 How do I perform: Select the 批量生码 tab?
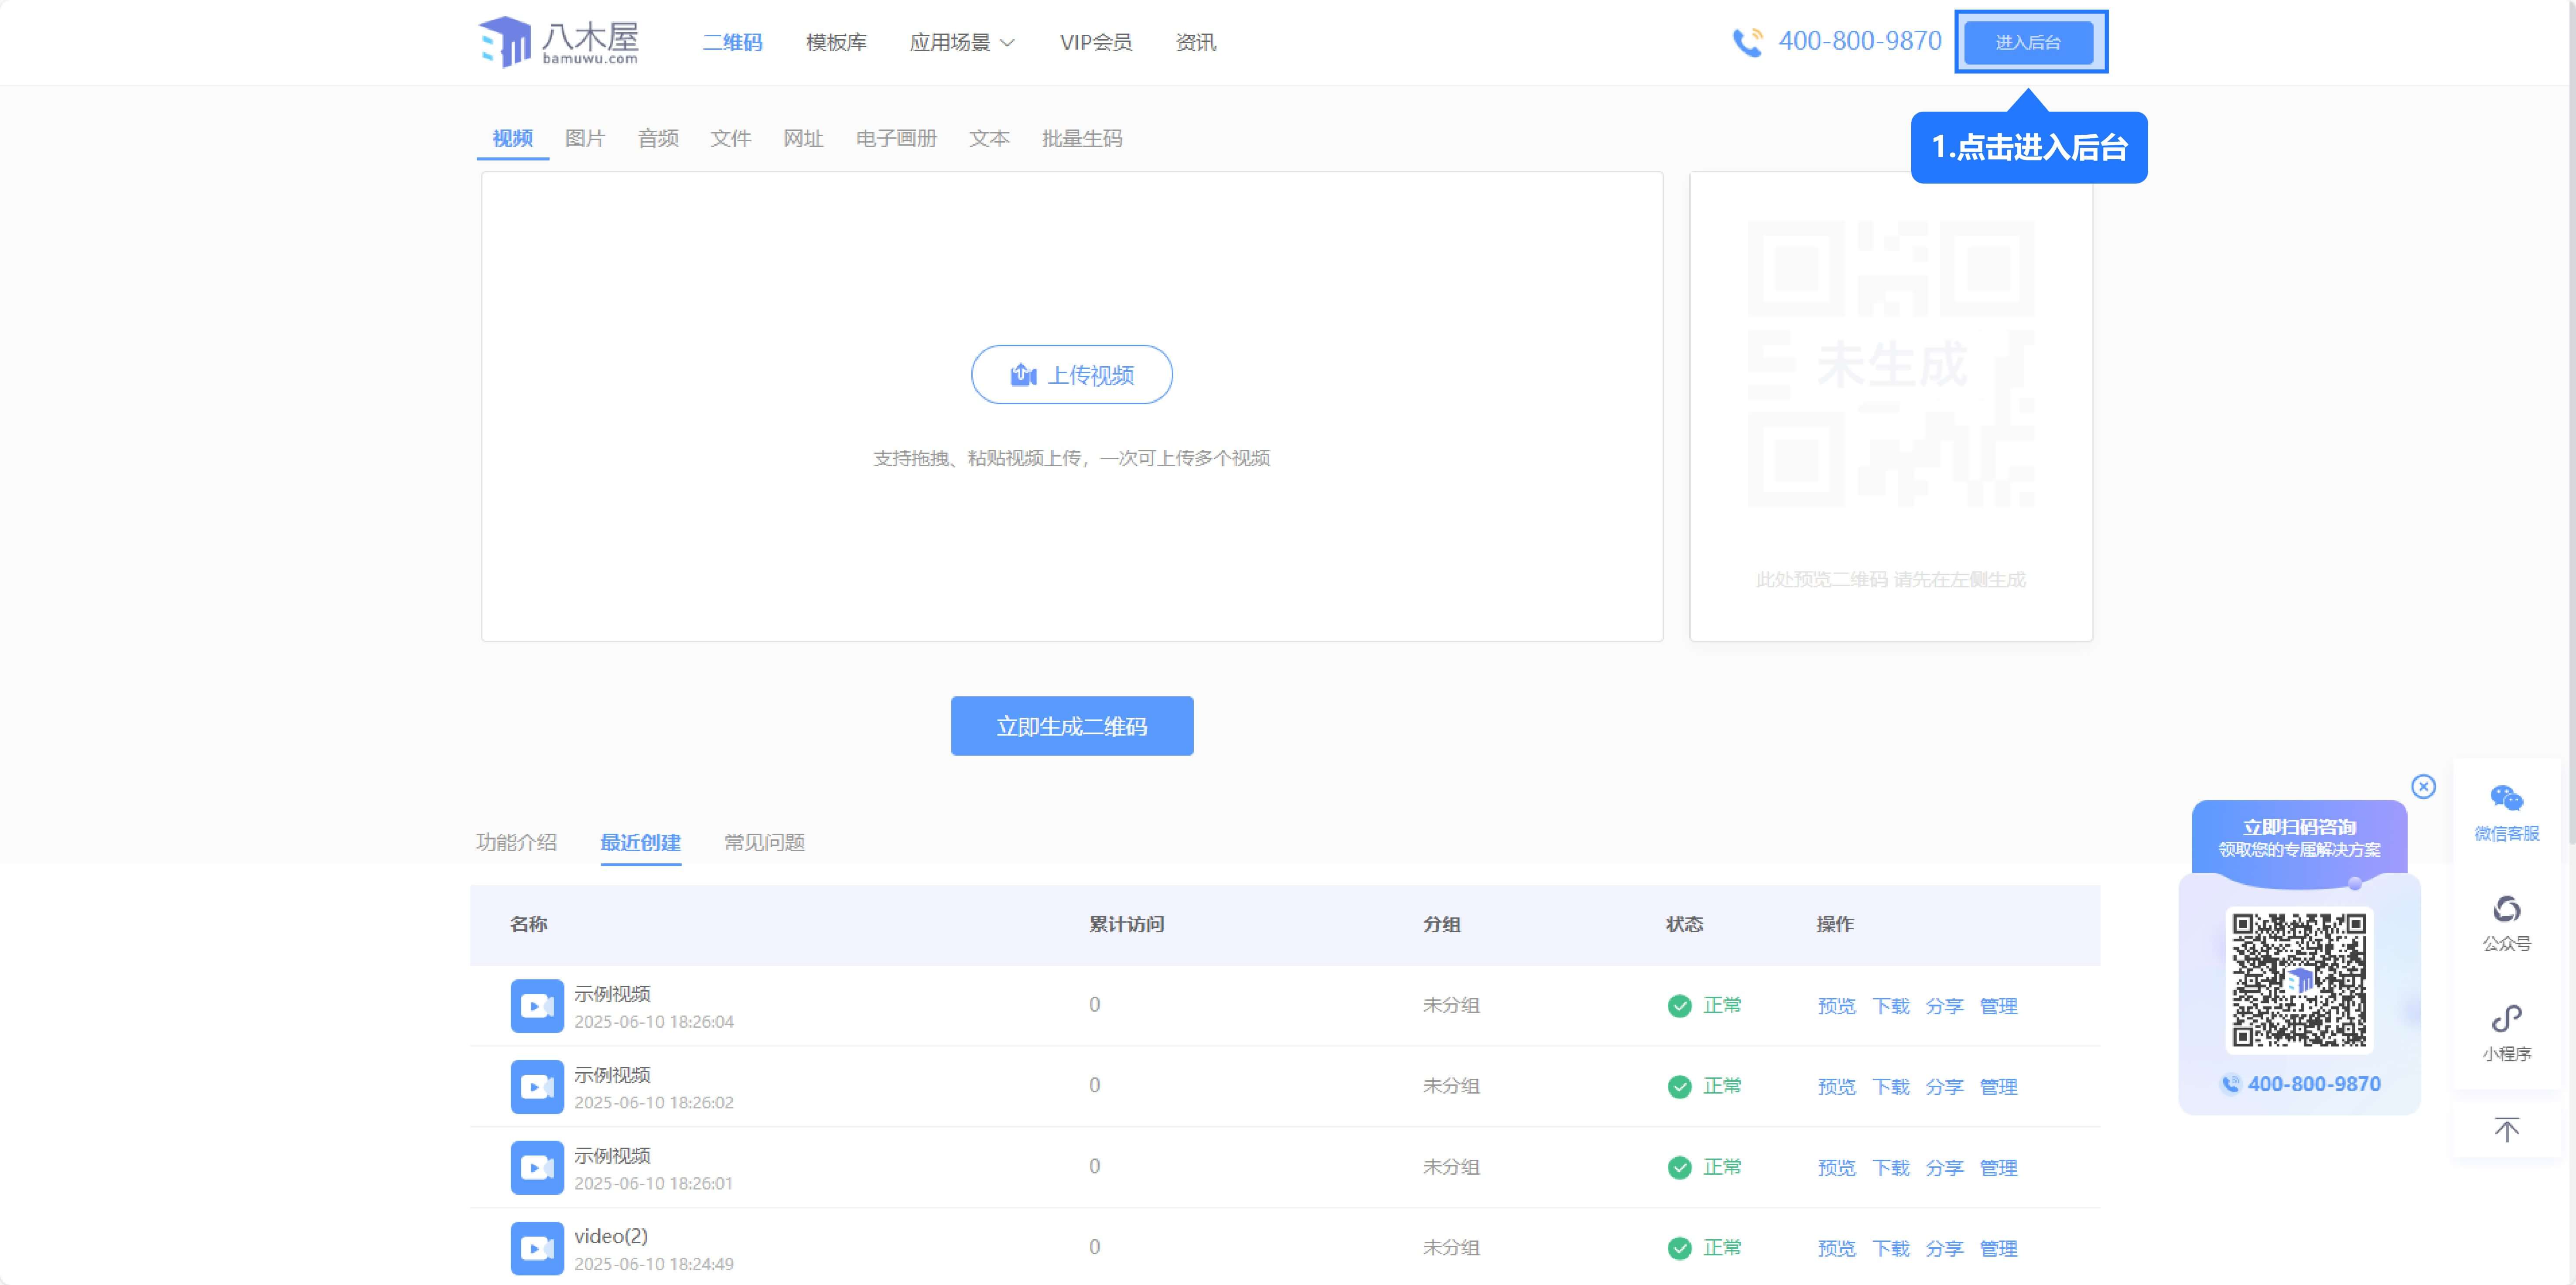click(x=1082, y=138)
